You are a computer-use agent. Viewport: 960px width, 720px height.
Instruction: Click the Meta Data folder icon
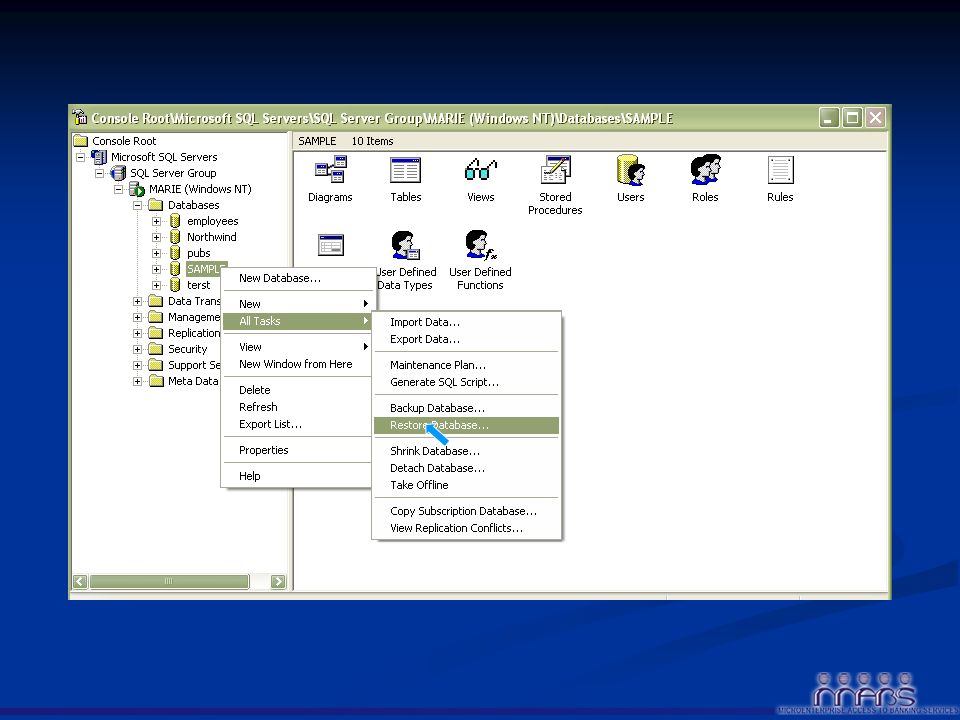click(156, 381)
